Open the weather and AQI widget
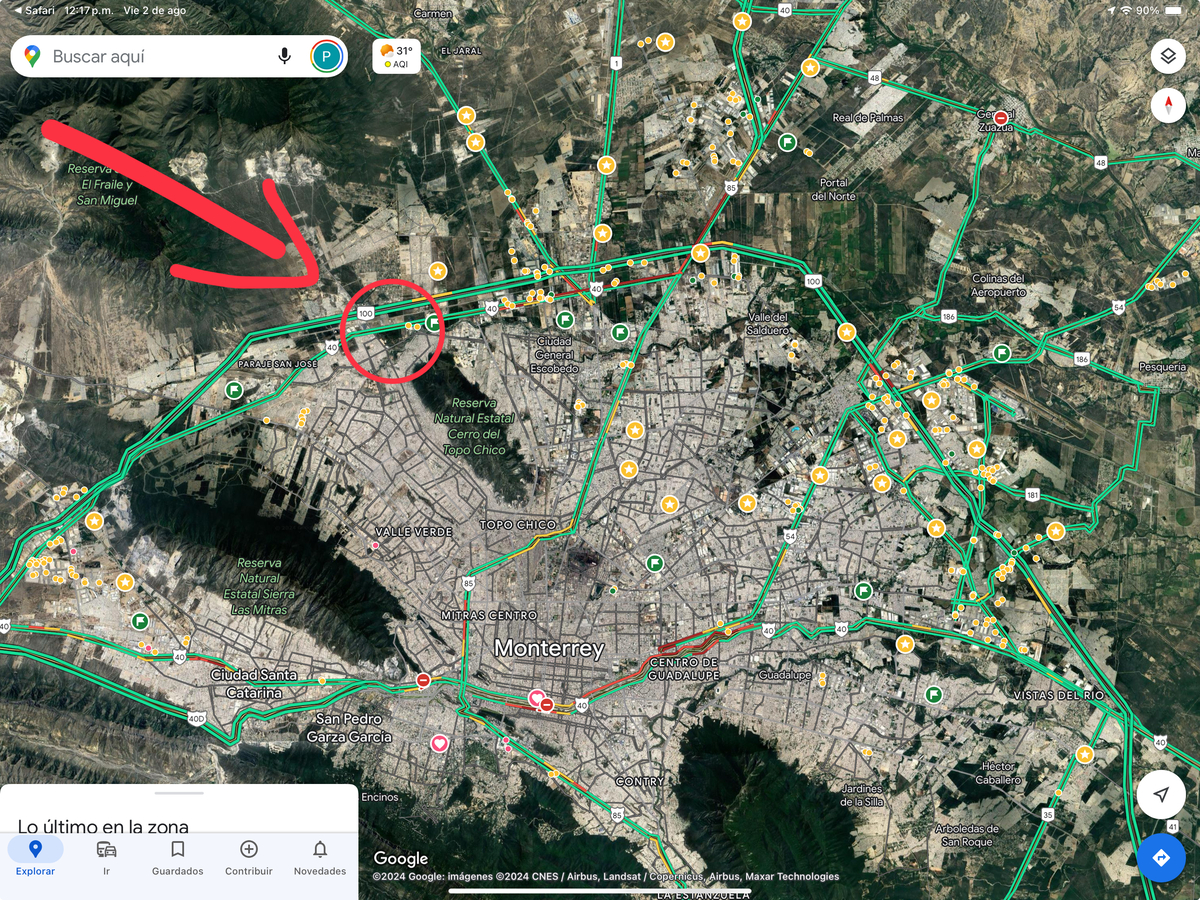Viewport: 1200px width, 900px height. (x=396, y=56)
